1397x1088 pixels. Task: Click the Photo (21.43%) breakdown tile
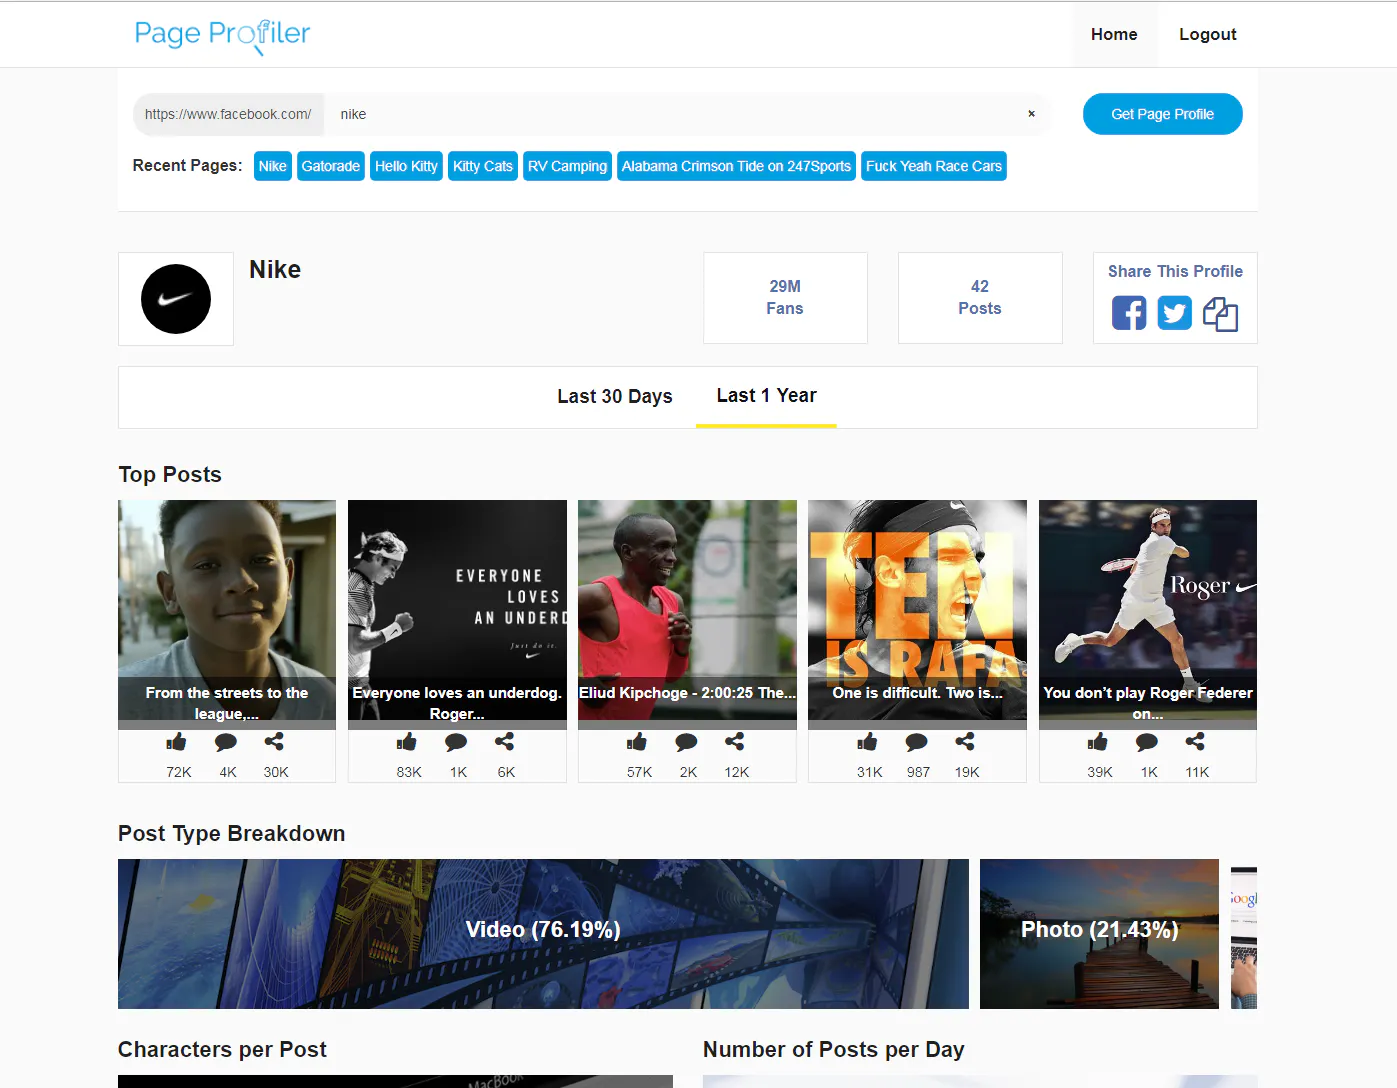tap(1099, 934)
